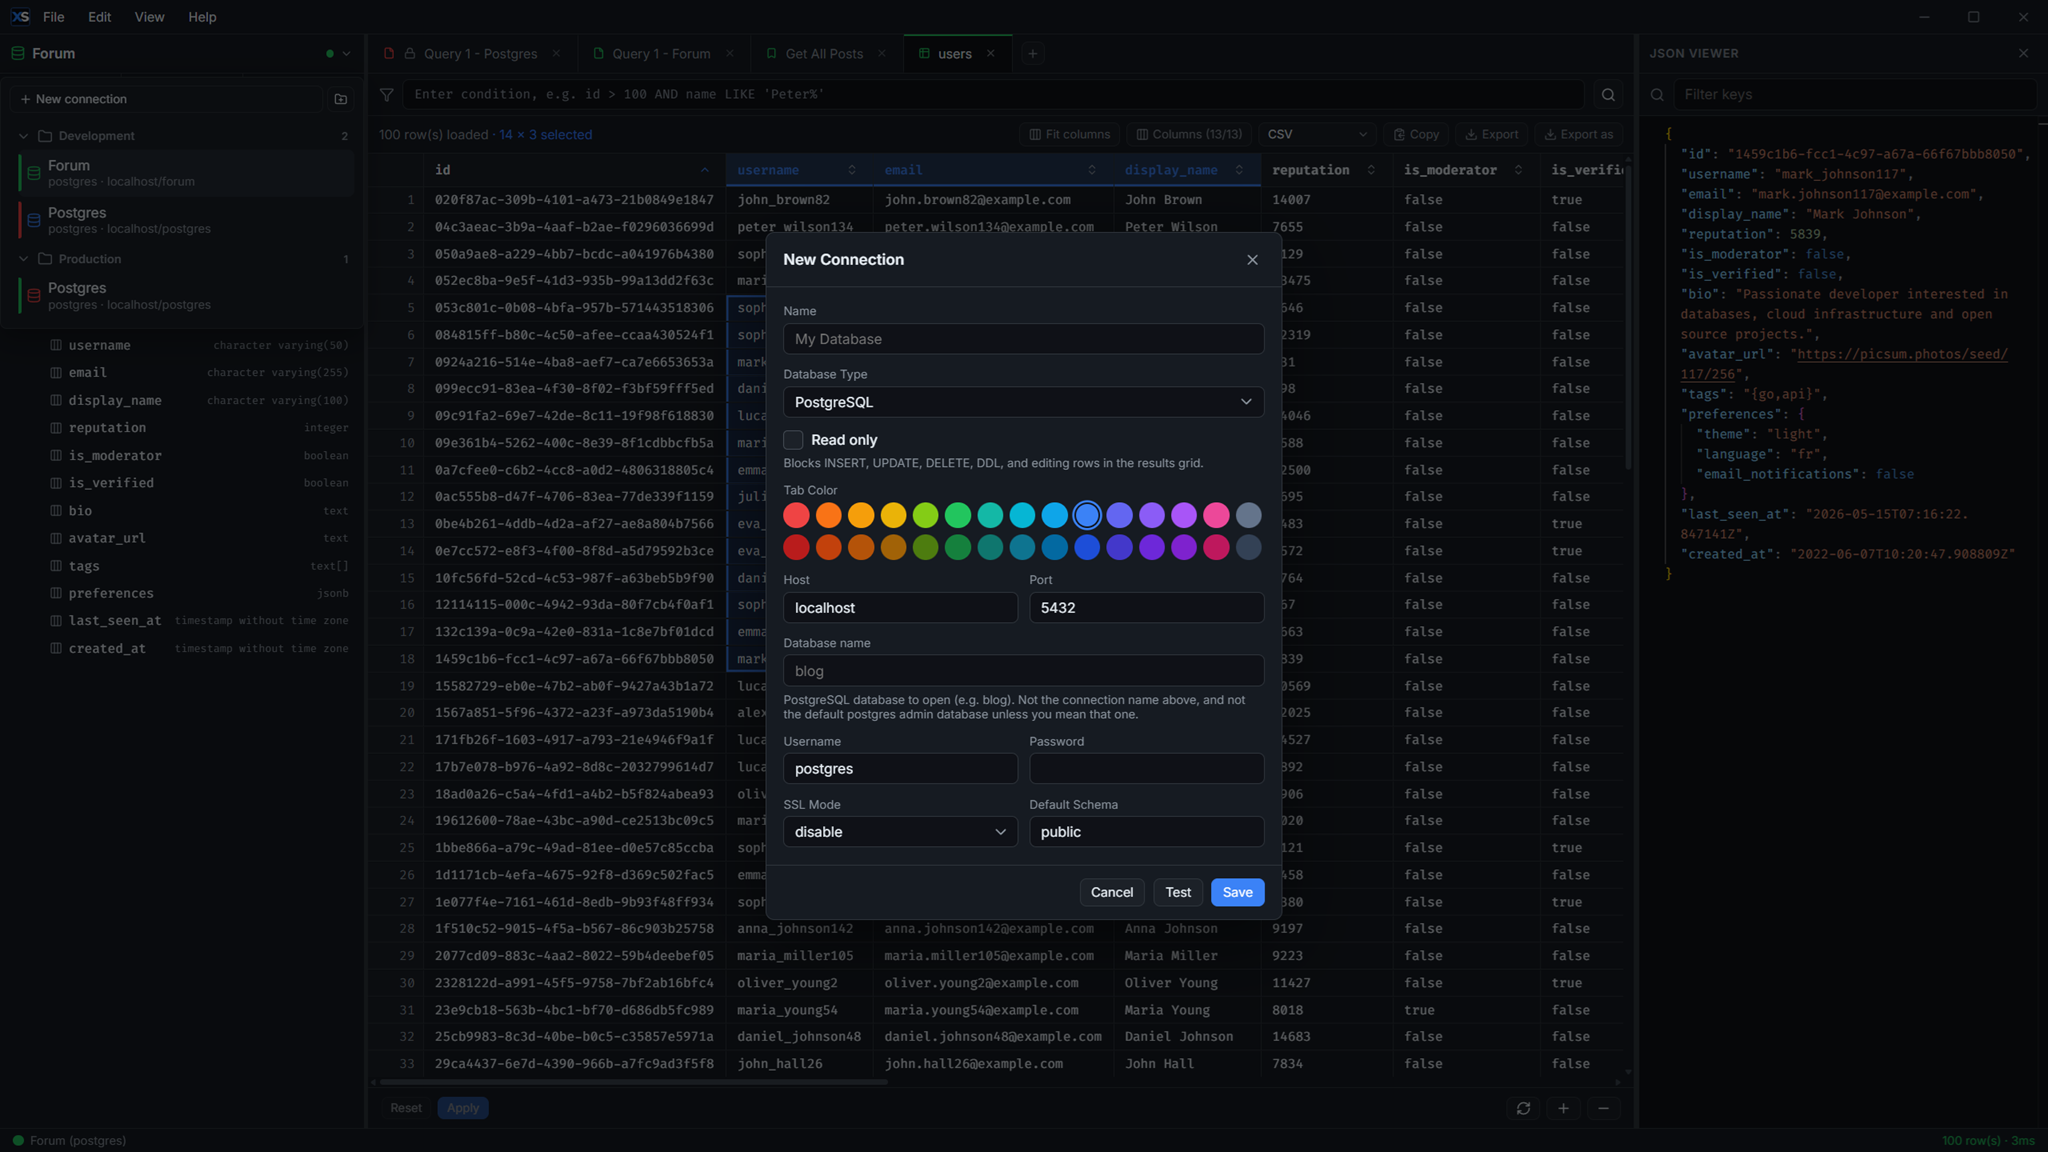Collapse the Development folder

point(24,136)
